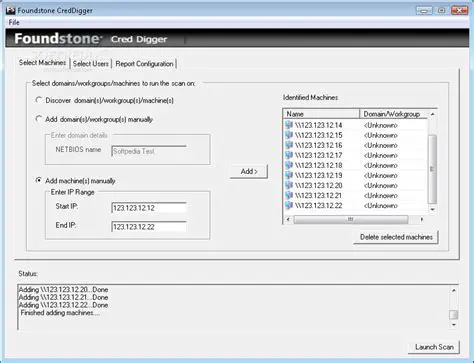474x363 pixels.
Task: Click the NETBIOS name input field
Action: point(149,151)
